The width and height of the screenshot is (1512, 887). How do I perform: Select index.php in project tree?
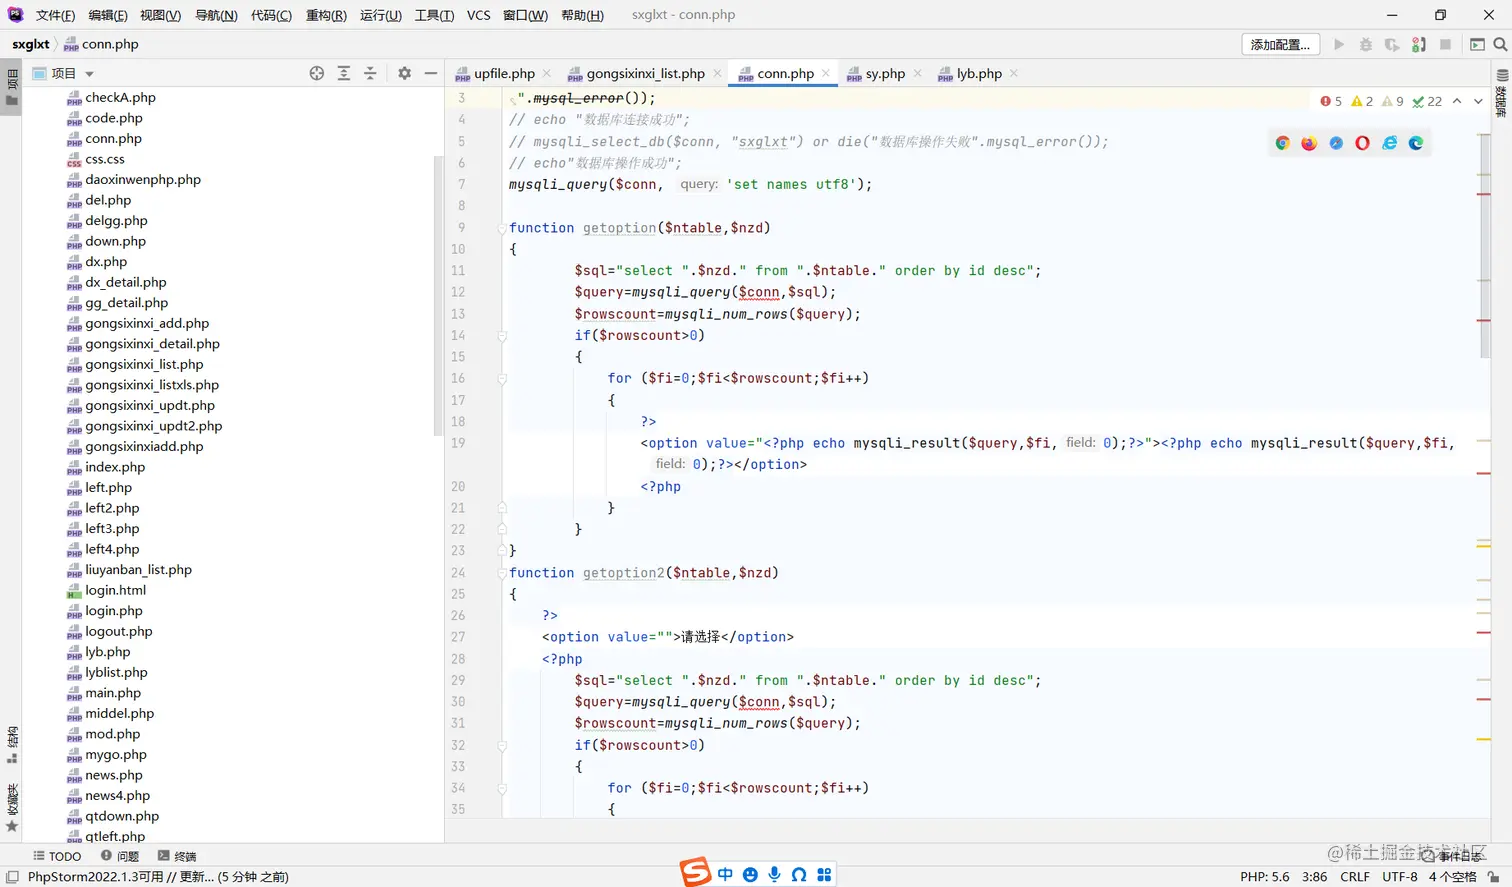pos(105,467)
